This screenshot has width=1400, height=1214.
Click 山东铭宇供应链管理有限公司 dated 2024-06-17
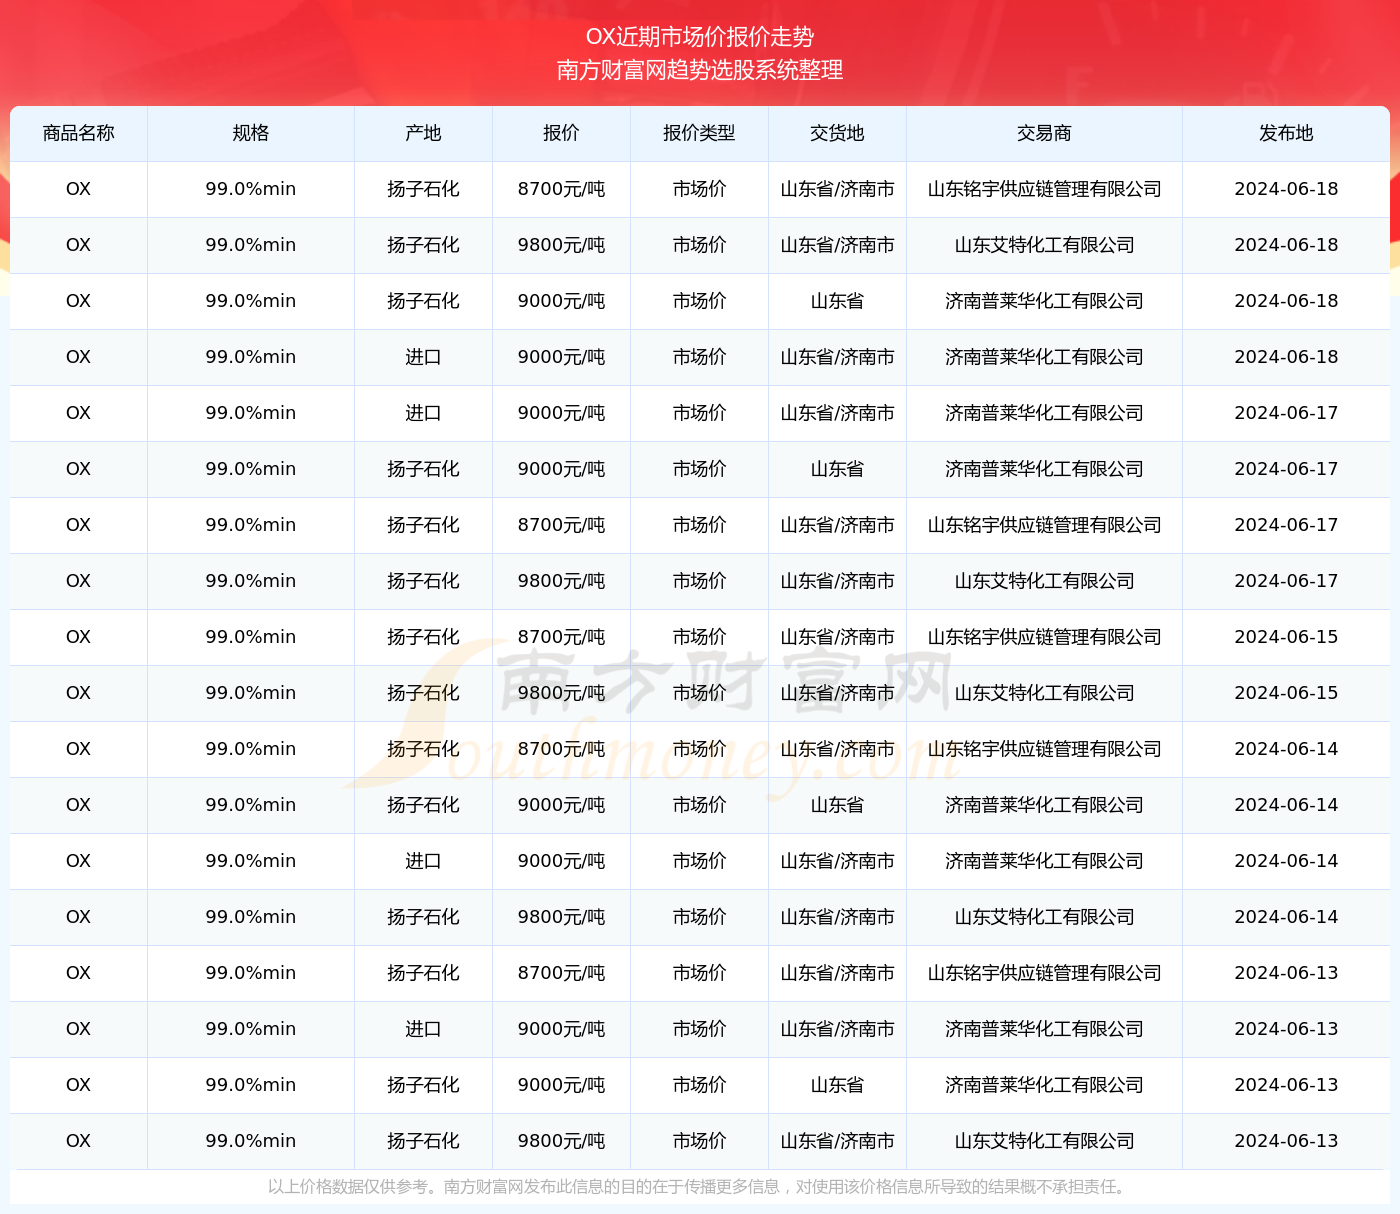[x=1044, y=525]
